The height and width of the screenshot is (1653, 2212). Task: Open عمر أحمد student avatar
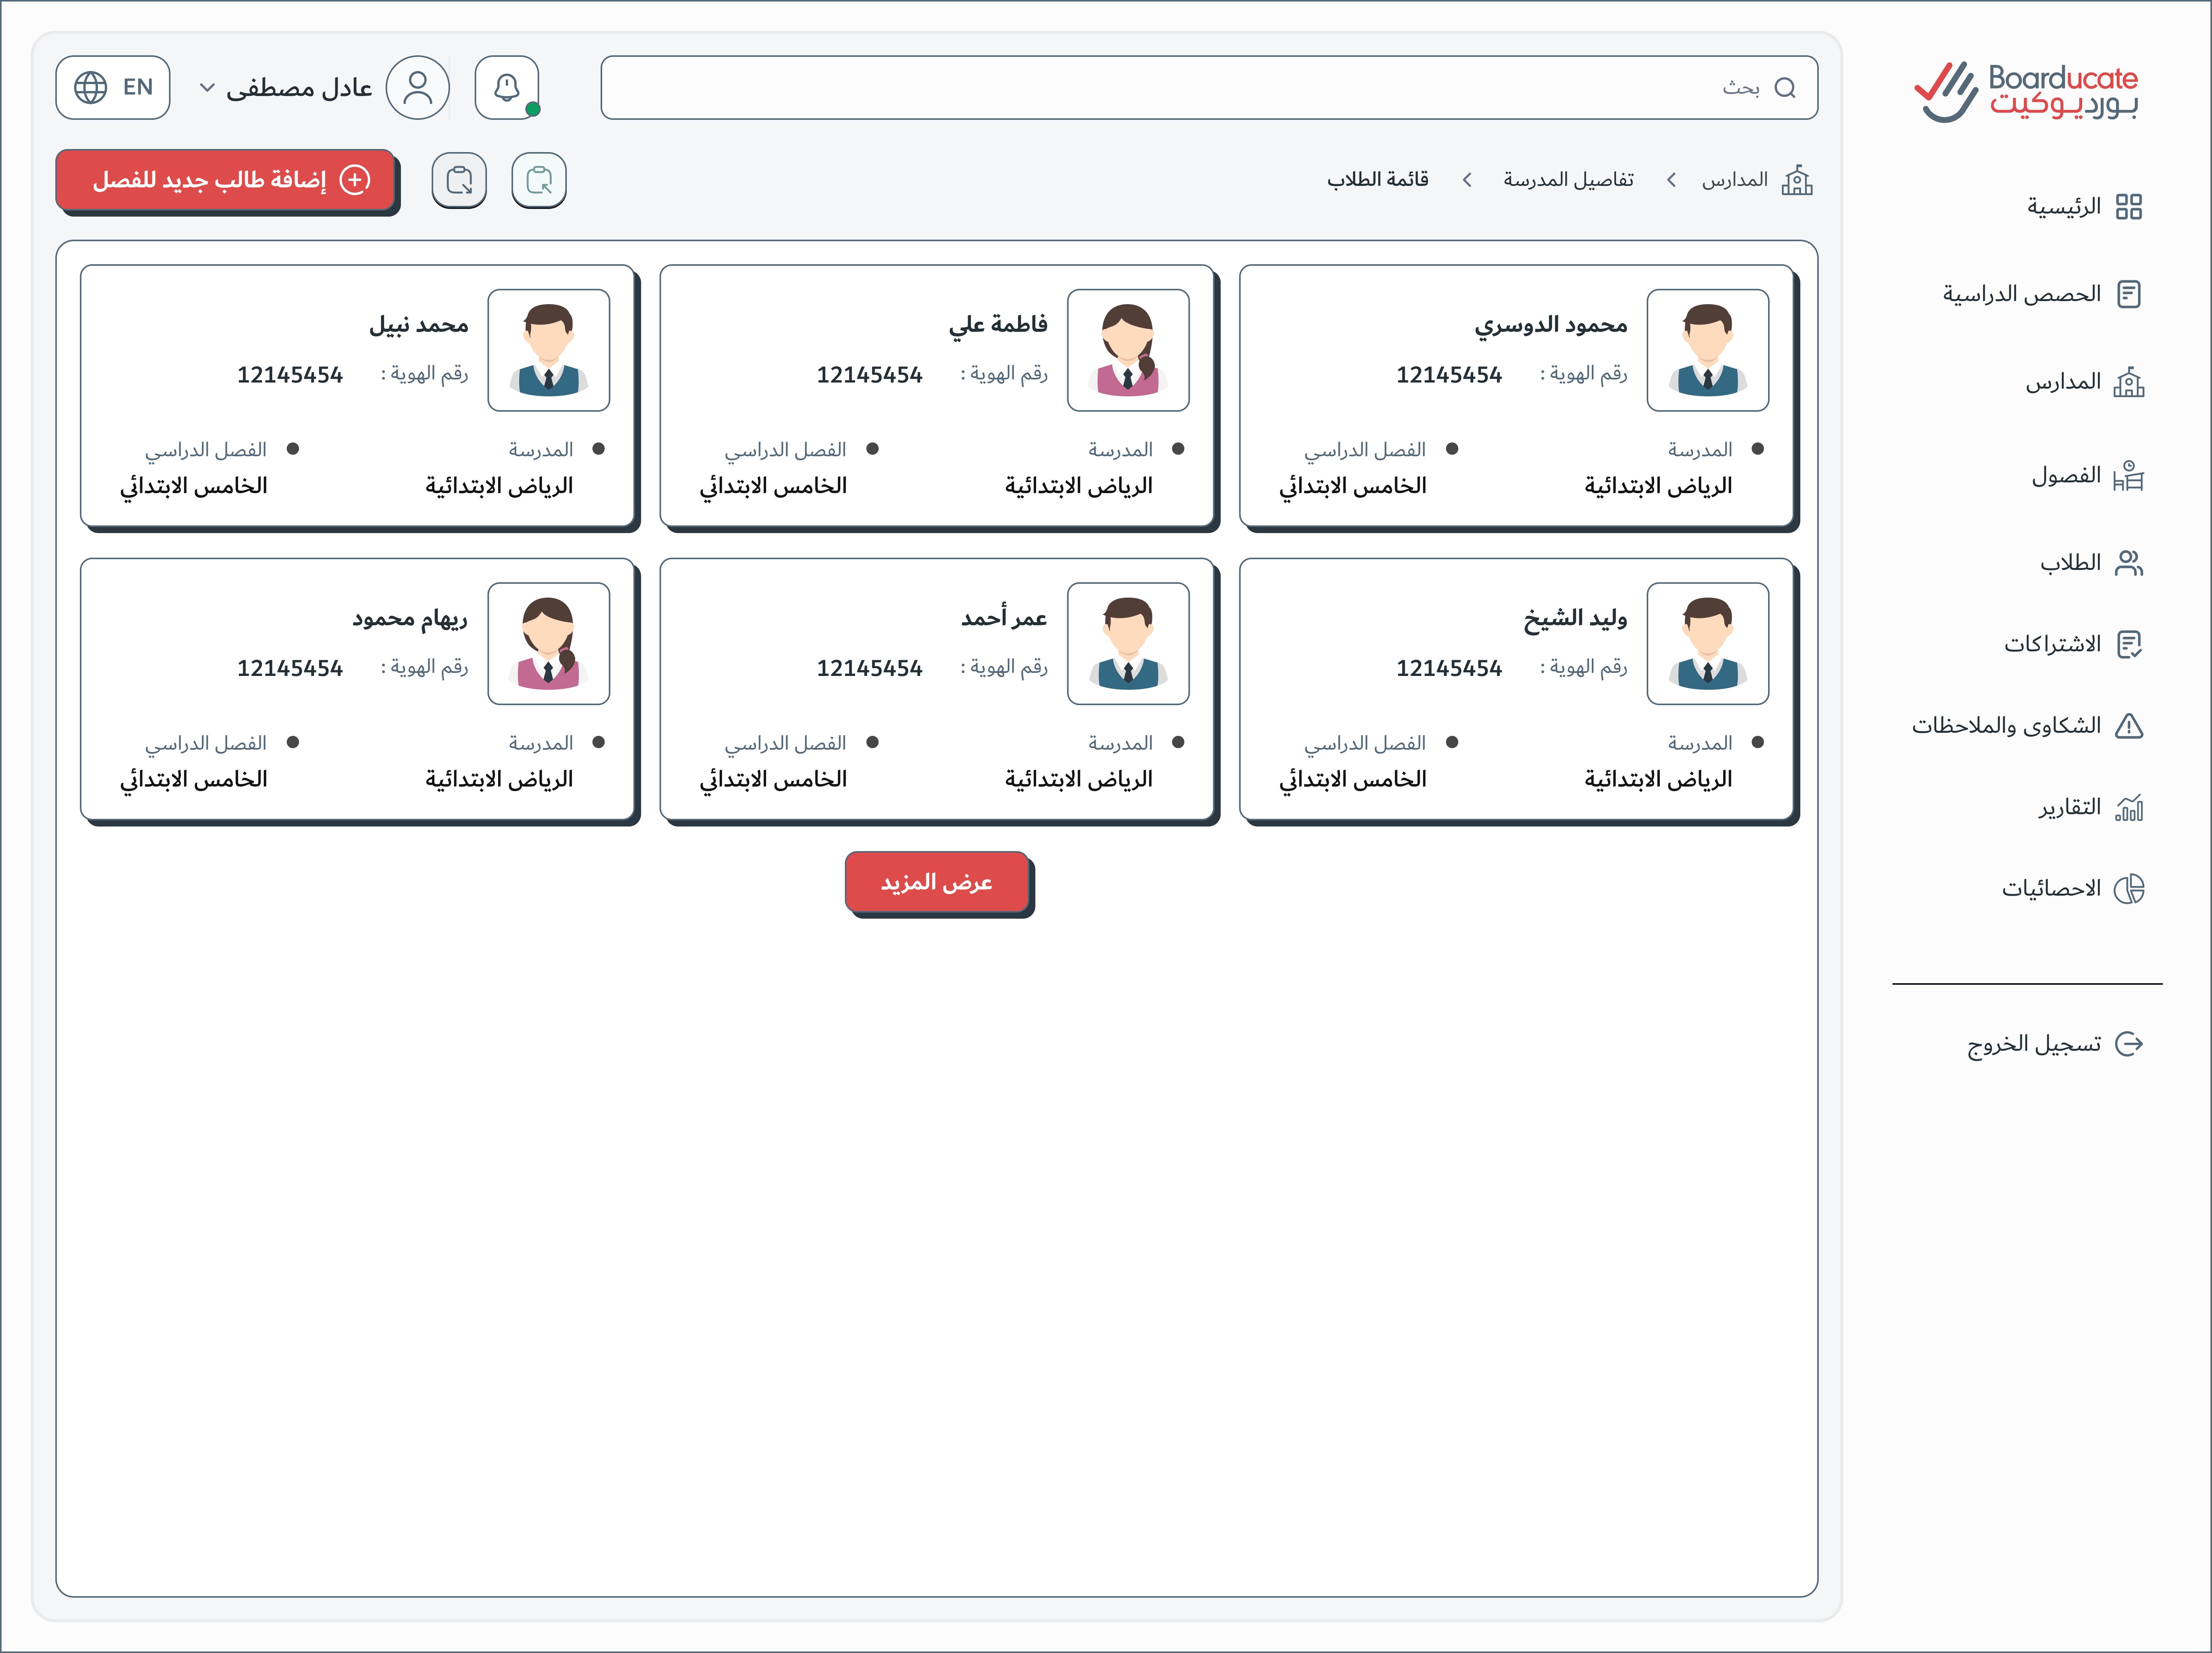click(1128, 644)
